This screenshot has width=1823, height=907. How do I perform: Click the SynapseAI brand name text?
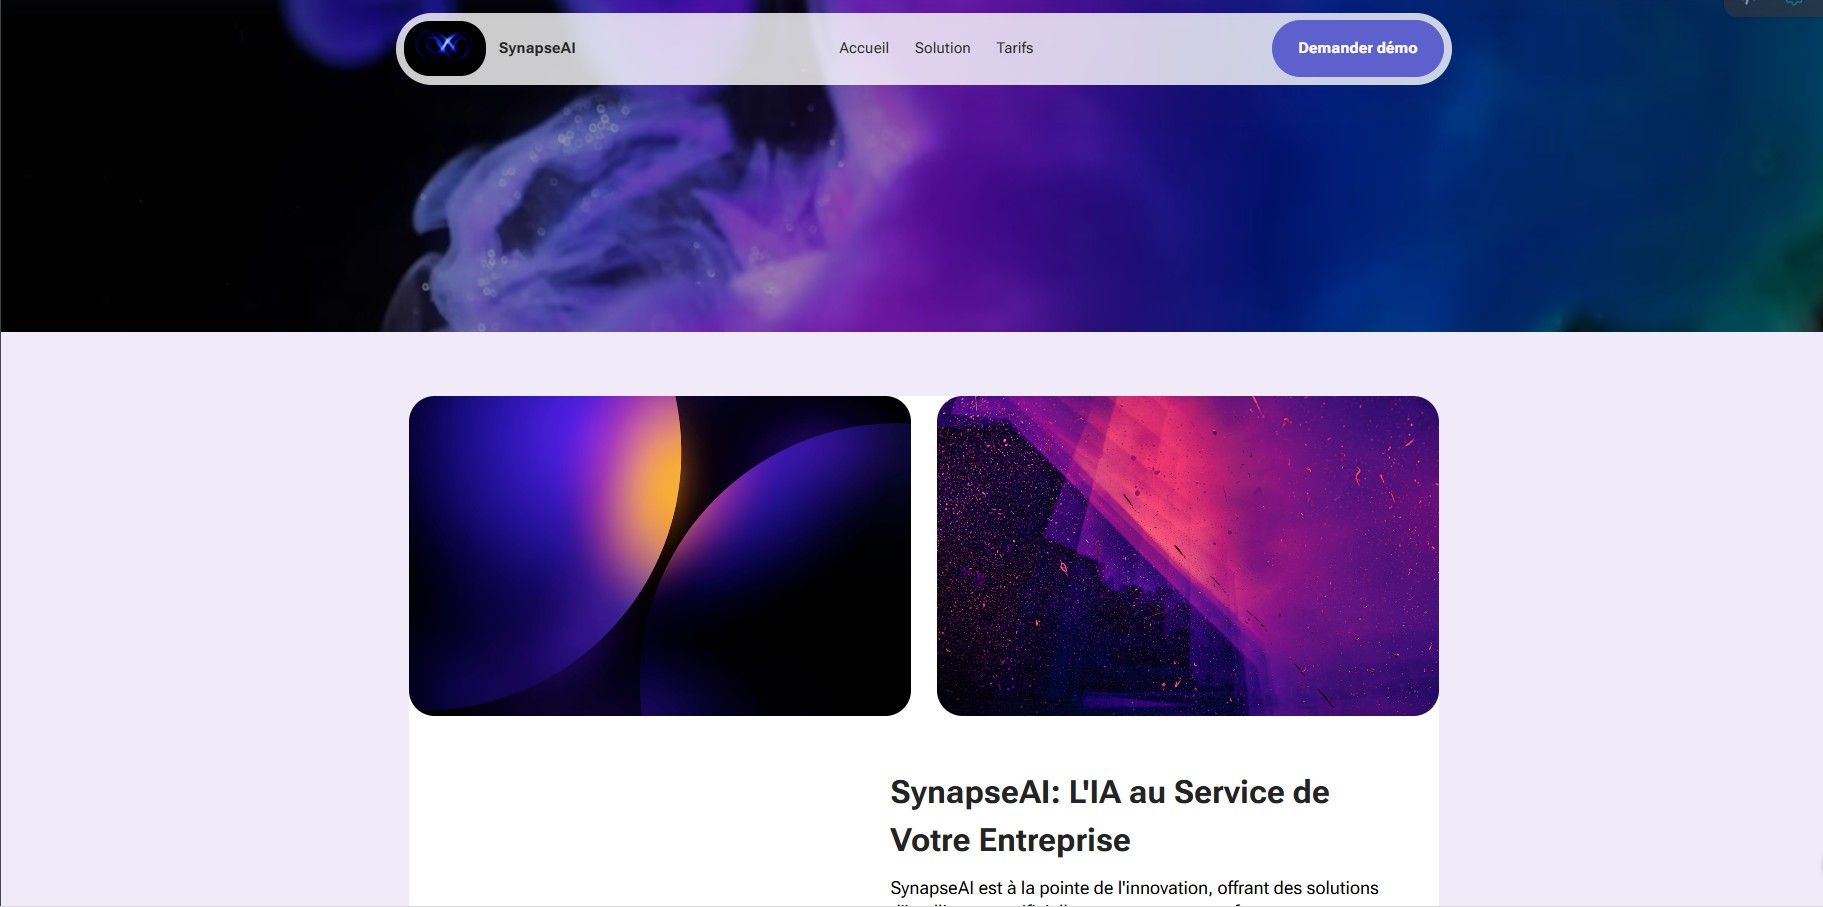pyautogui.click(x=537, y=48)
